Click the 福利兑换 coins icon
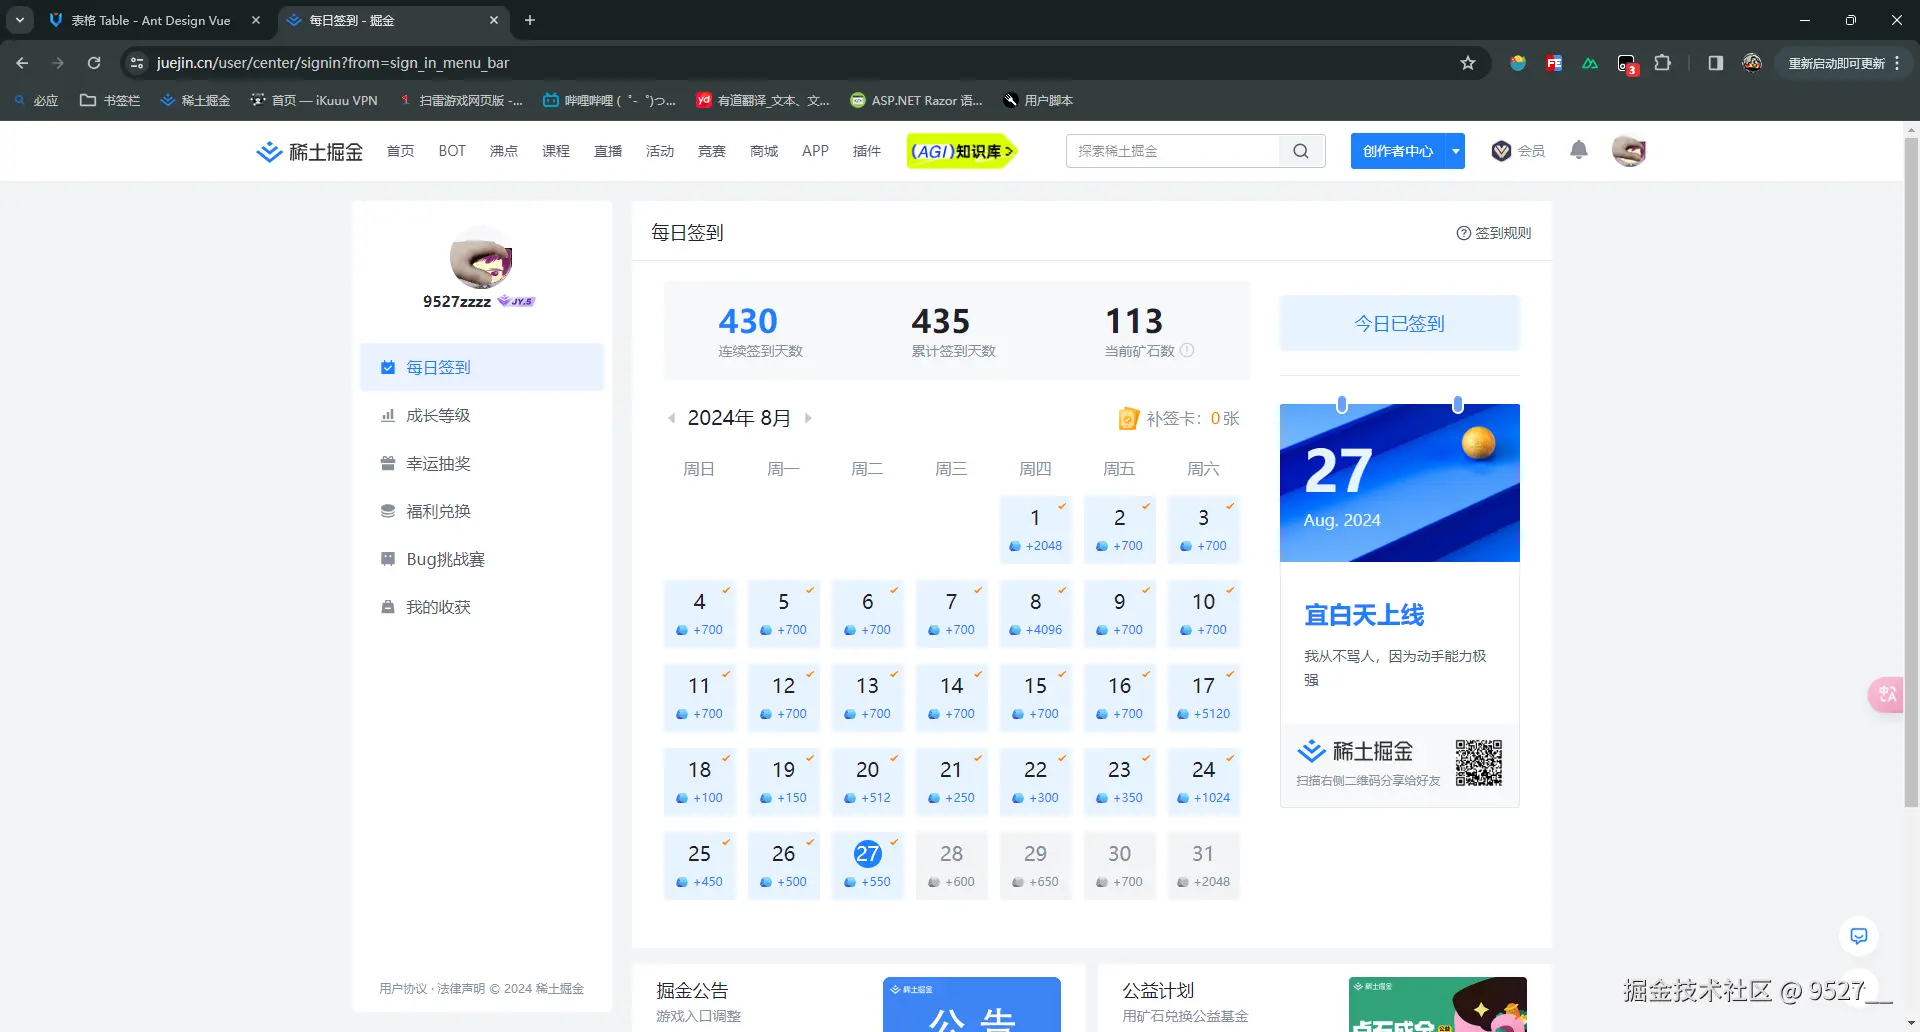The width and height of the screenshot is (1920, 1032). pyautogui.click(x=388, y=511)
